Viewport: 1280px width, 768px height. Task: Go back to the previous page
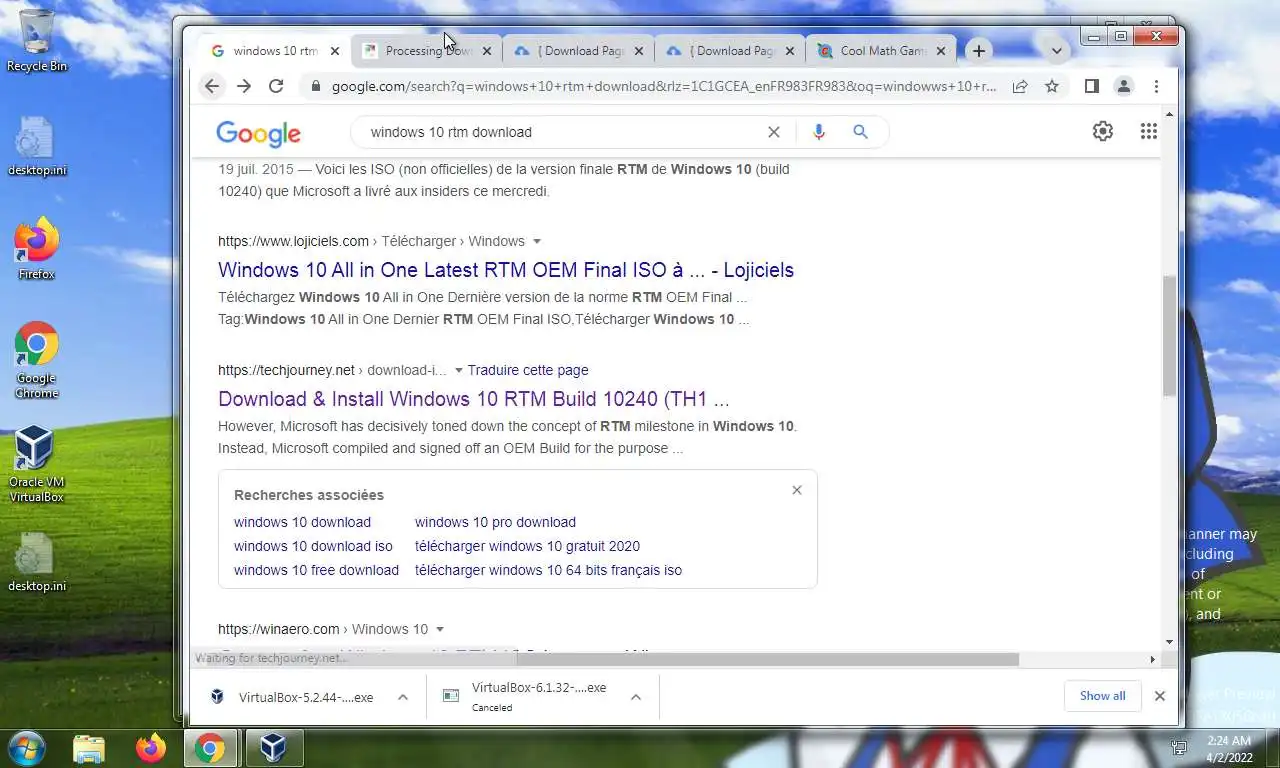click(x=212, y=87)
